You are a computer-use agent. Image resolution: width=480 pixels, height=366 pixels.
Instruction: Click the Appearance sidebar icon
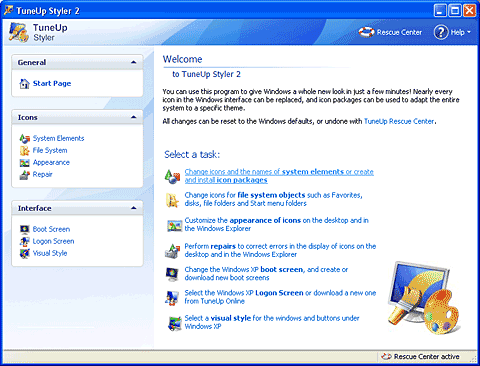24,163
